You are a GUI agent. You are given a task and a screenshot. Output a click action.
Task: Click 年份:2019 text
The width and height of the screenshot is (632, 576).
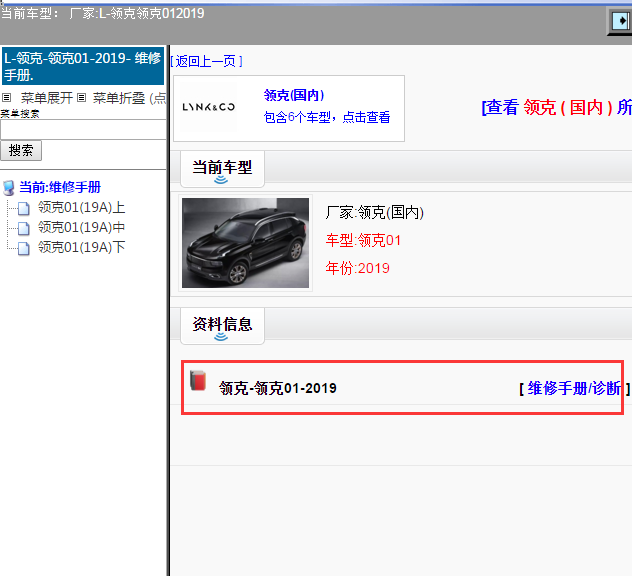point(358,268)
